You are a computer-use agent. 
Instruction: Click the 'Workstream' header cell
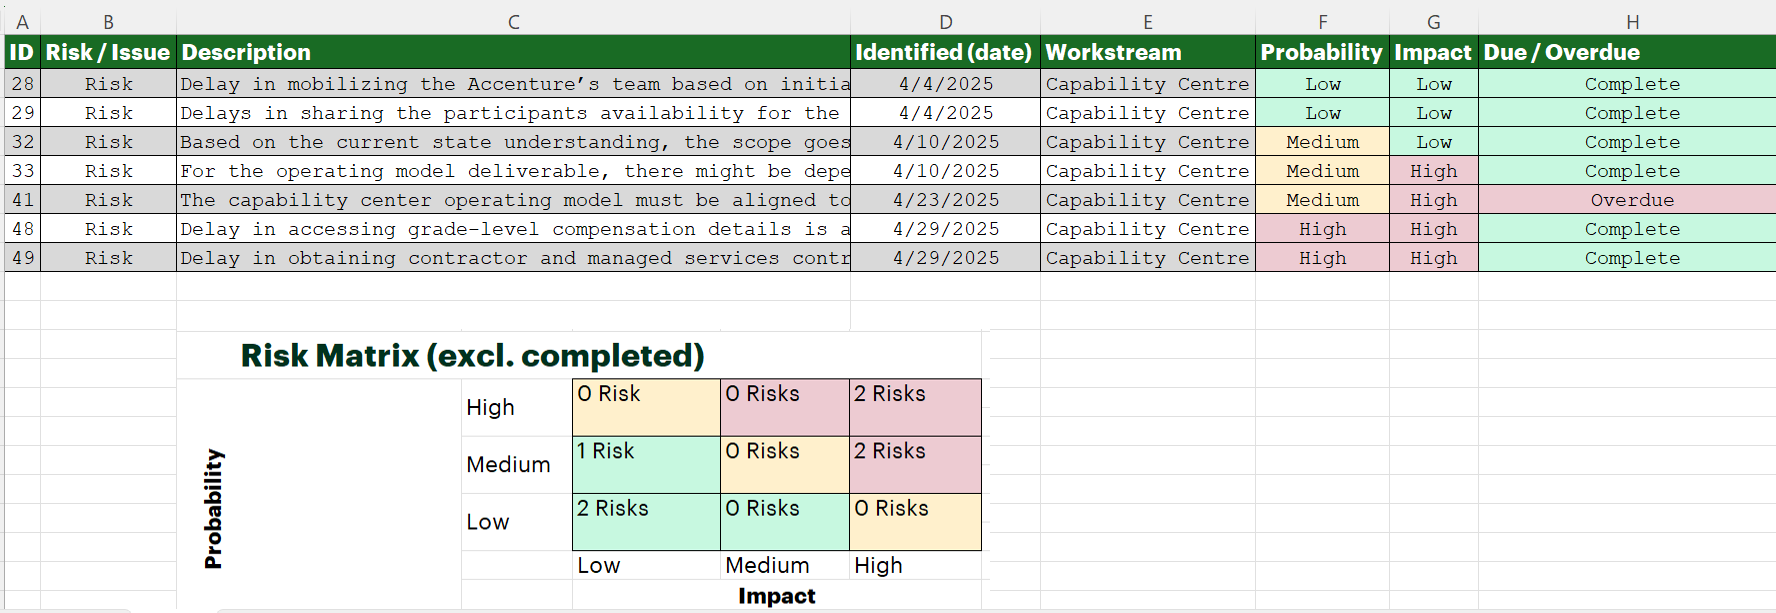(1148, 52)
